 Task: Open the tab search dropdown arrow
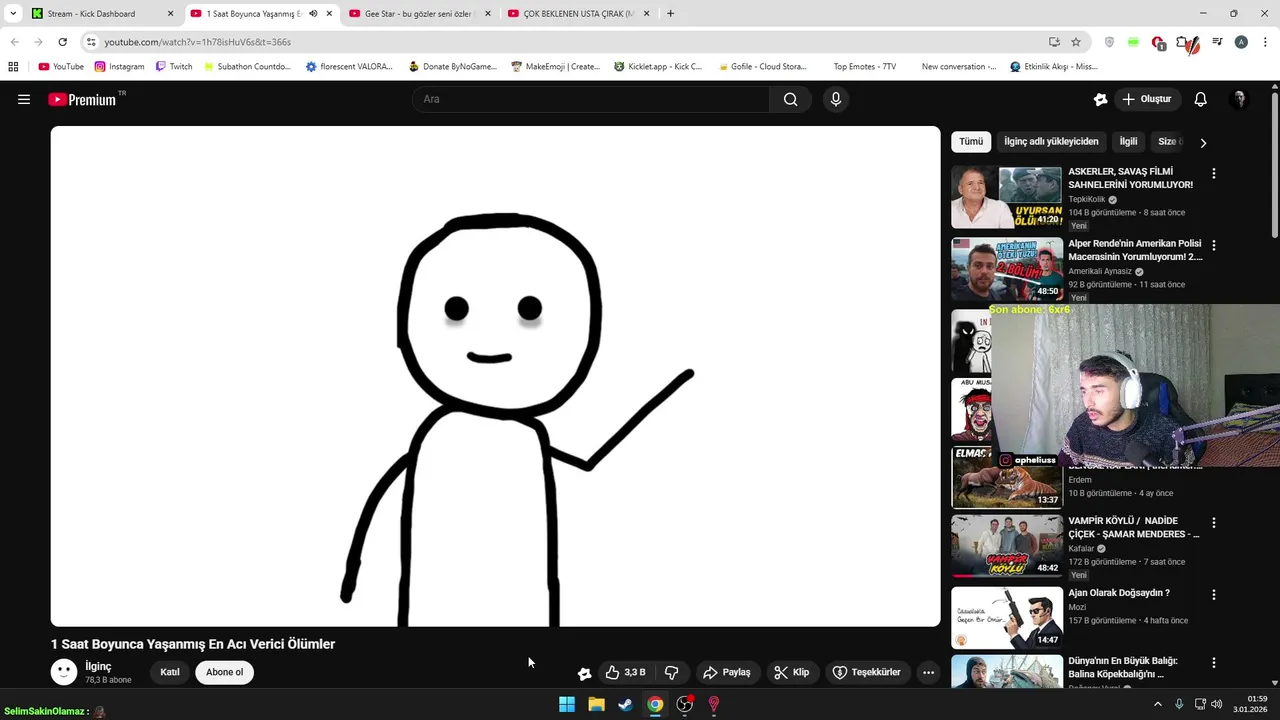pos(13,14)
